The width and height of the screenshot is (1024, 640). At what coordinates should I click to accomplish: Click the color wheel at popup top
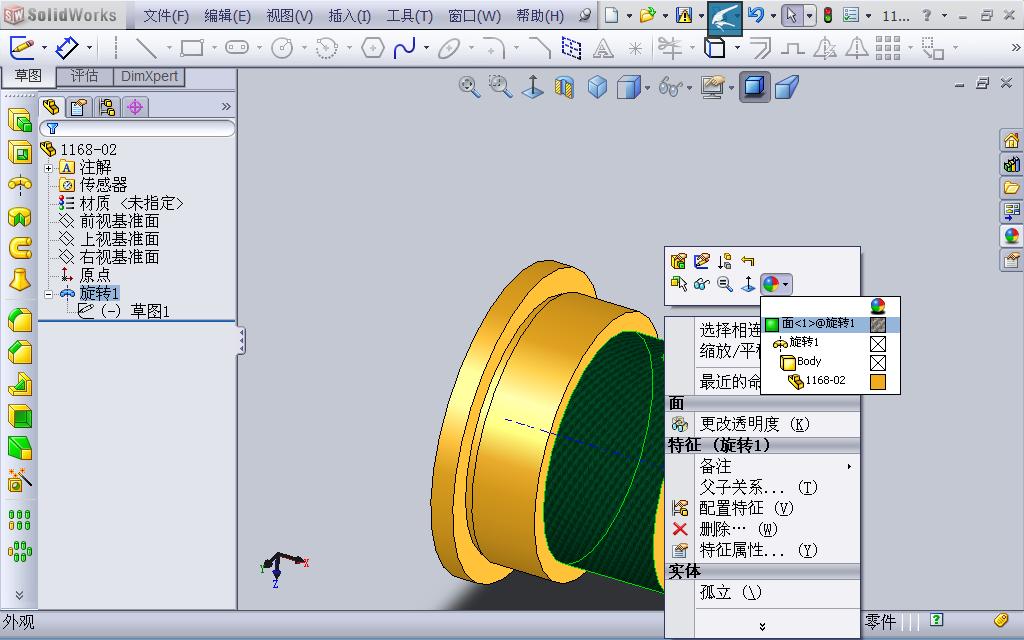click(x=878, y=306)
